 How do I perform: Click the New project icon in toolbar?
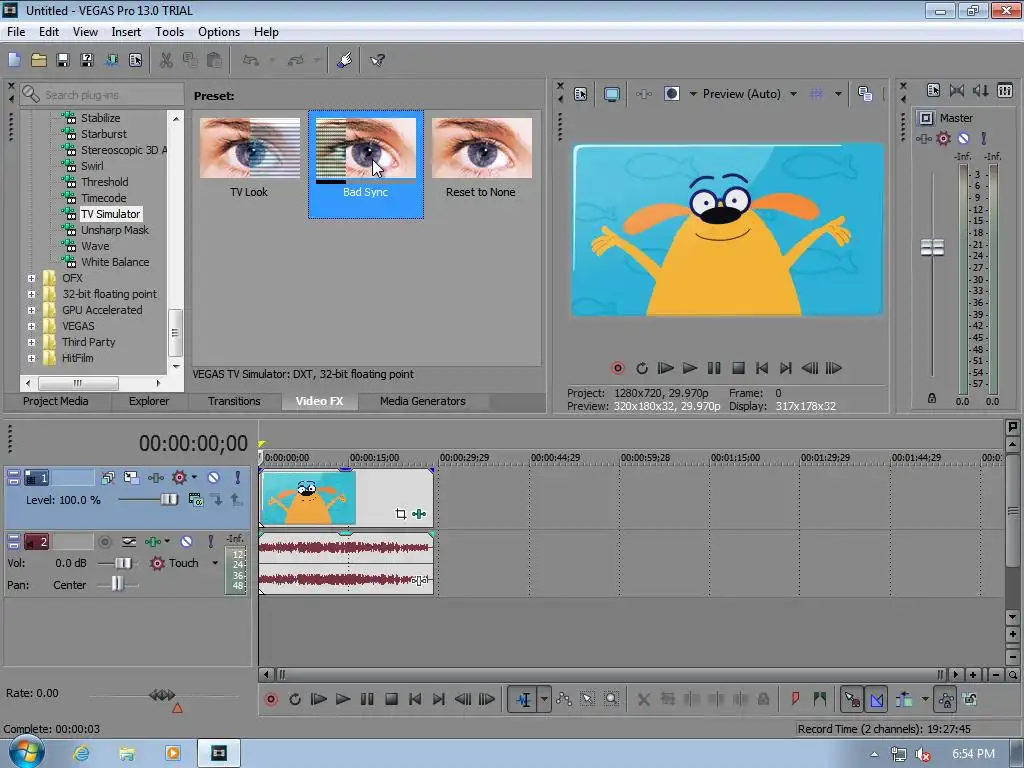14,60
